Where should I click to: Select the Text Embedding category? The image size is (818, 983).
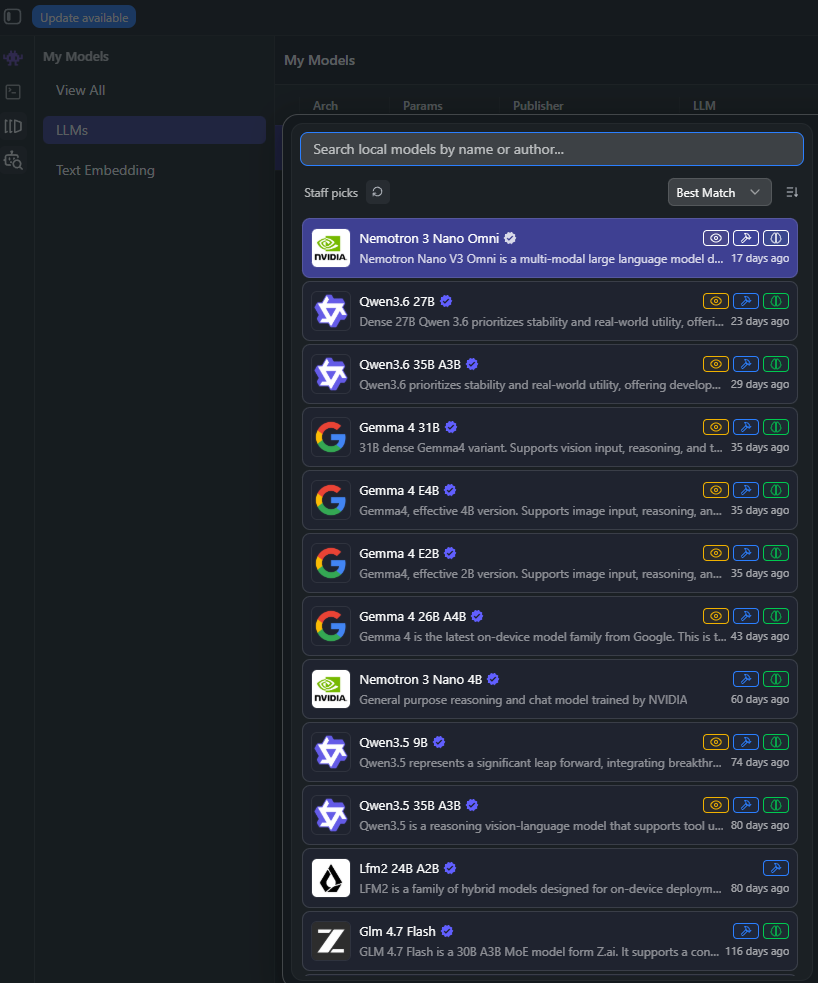105,170
